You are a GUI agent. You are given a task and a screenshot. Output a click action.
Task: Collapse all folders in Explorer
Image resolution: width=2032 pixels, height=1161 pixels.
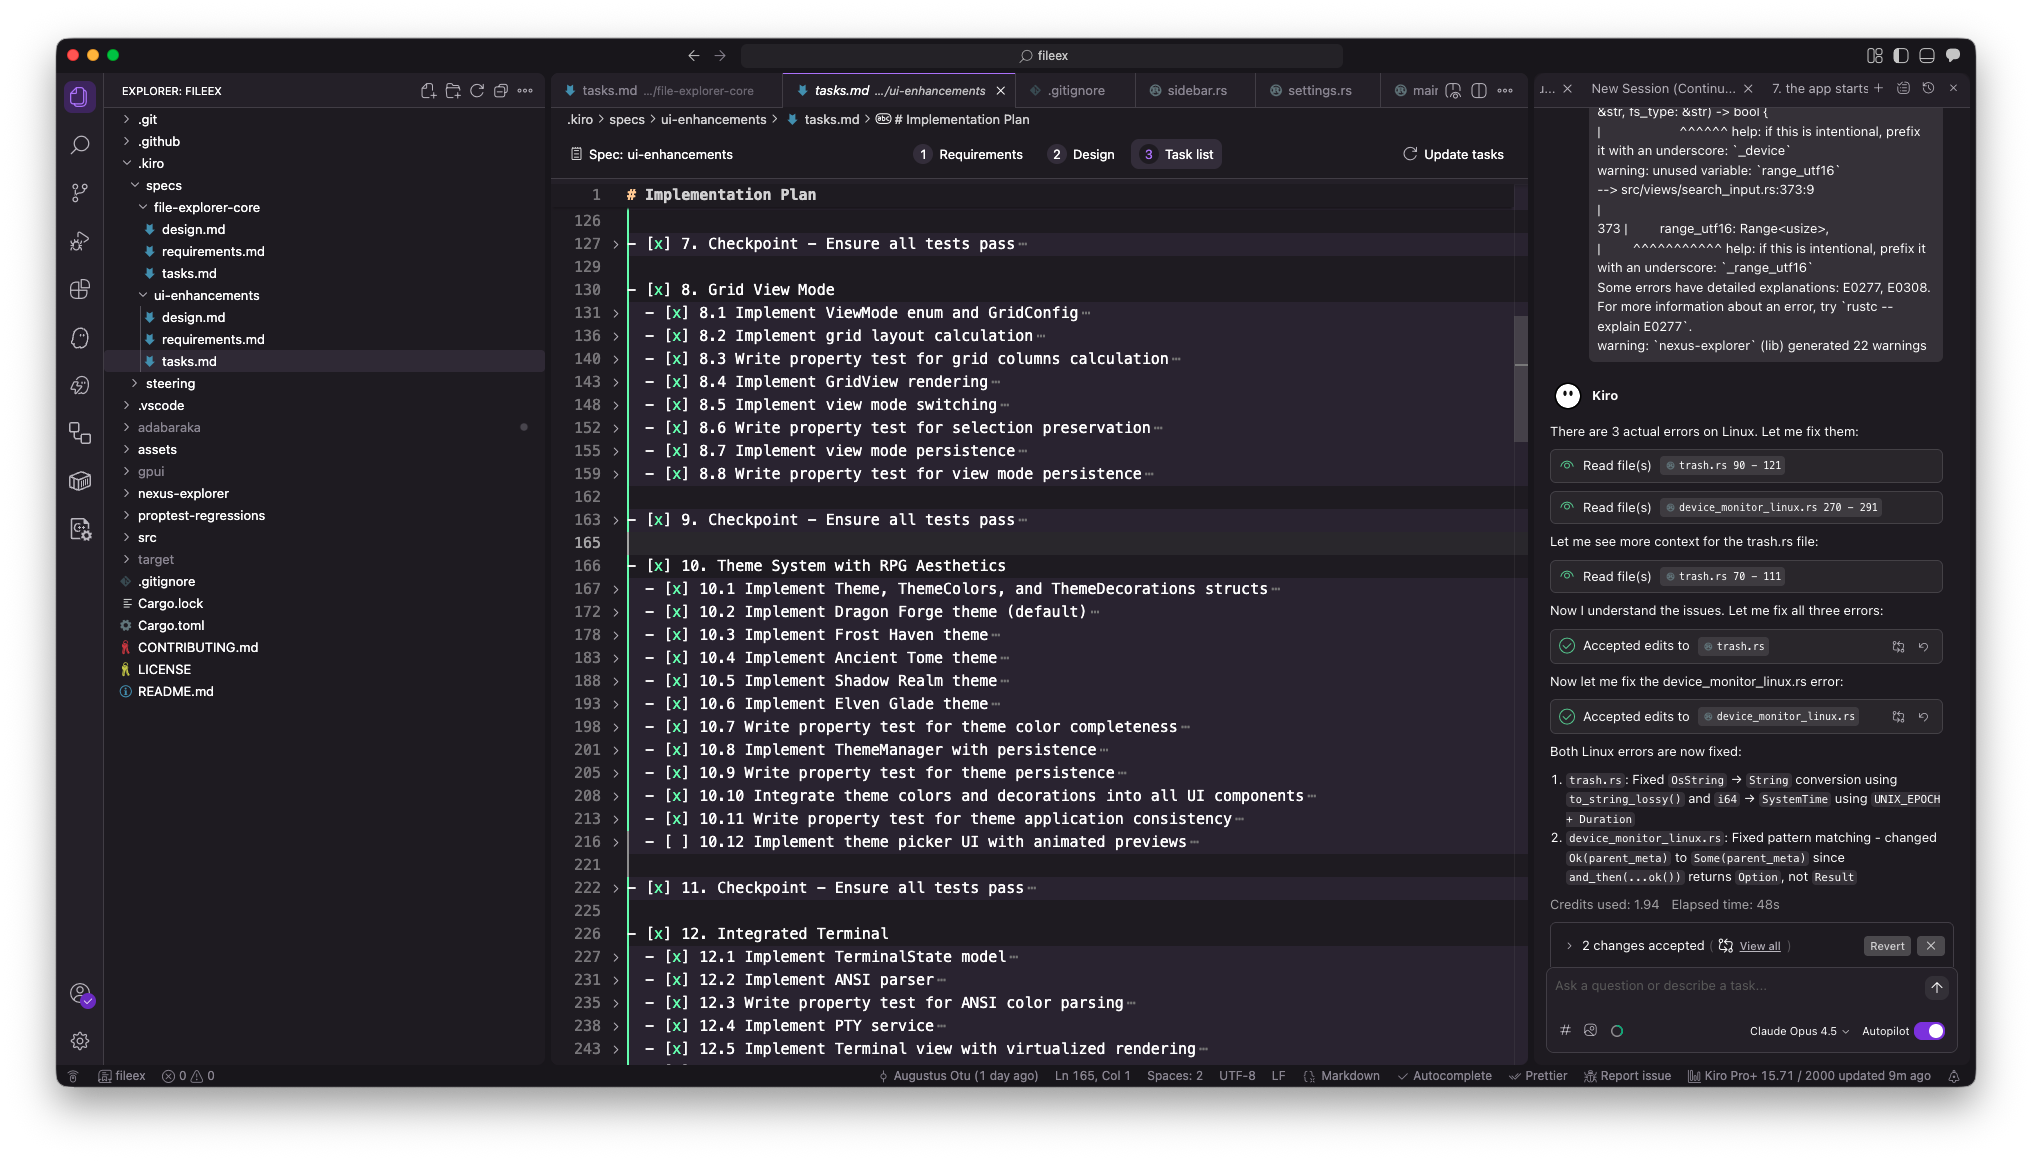[501, 91]
